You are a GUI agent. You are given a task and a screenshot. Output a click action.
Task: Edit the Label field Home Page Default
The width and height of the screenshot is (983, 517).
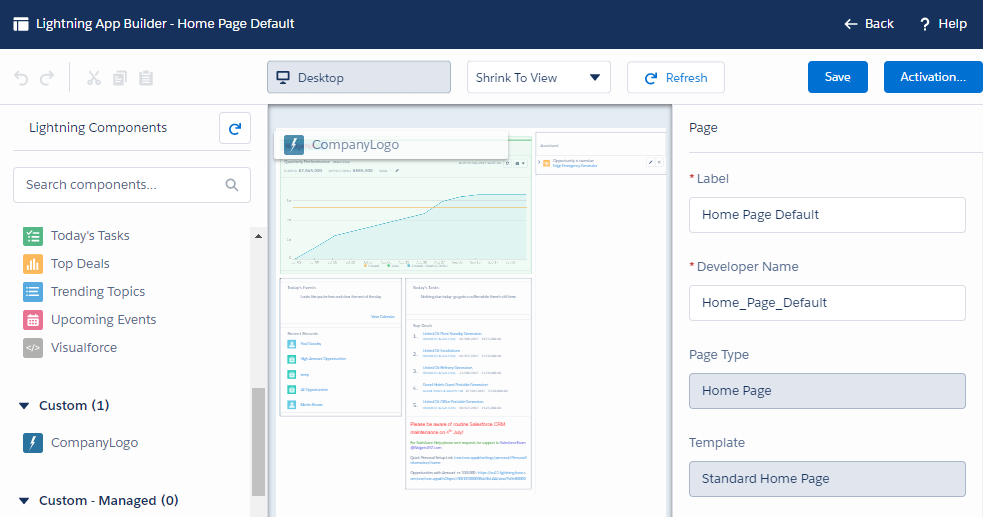click(827, 215)
